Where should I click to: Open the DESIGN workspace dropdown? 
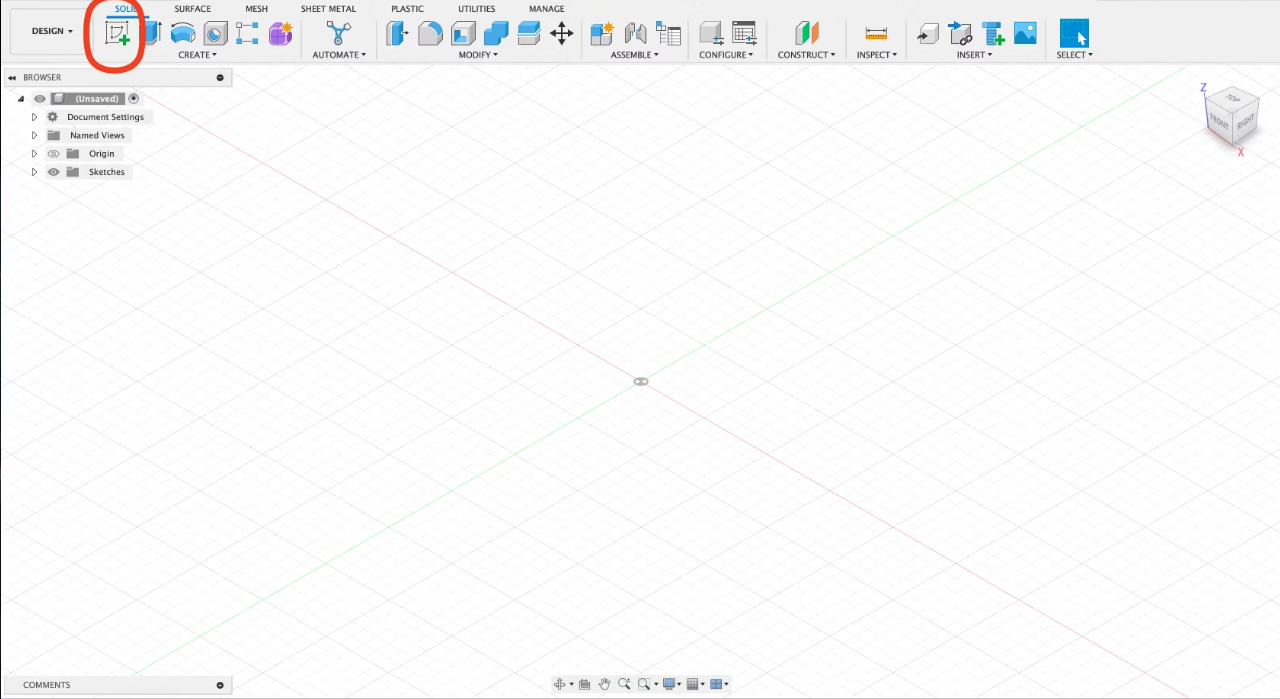pos(52,31)
